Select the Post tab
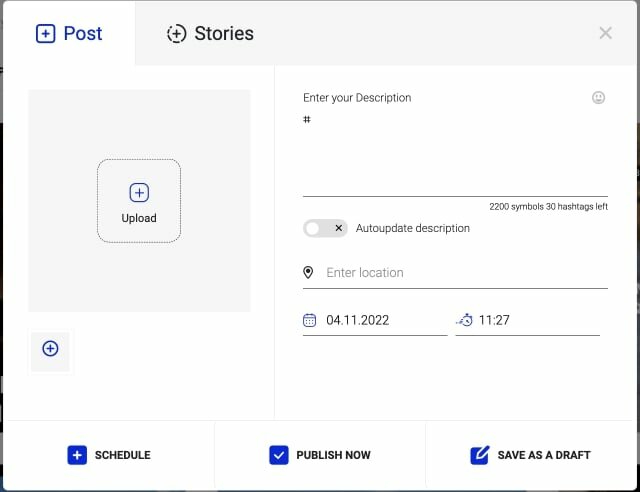This screenshot has height=492, width=640. [69, 33]
